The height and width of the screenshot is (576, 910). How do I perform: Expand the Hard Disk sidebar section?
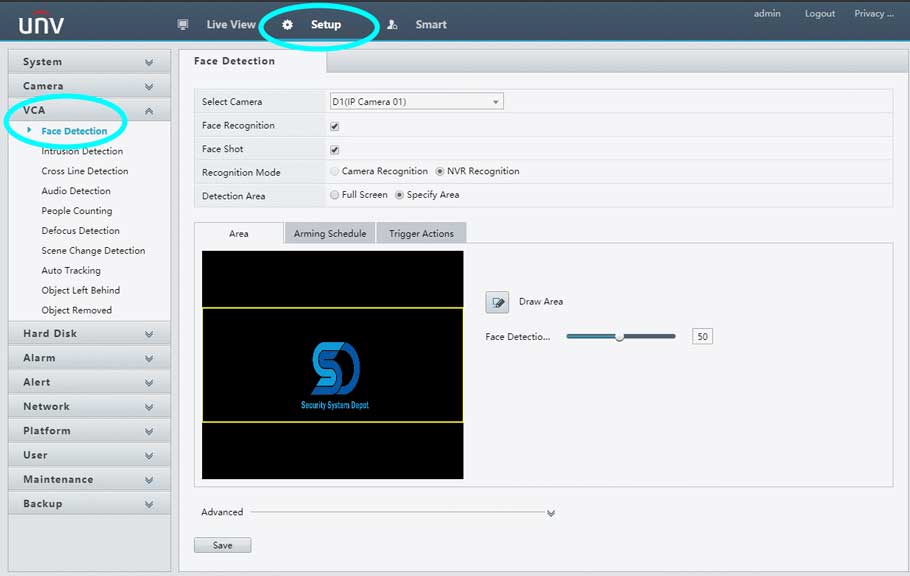tap(148, 334)
